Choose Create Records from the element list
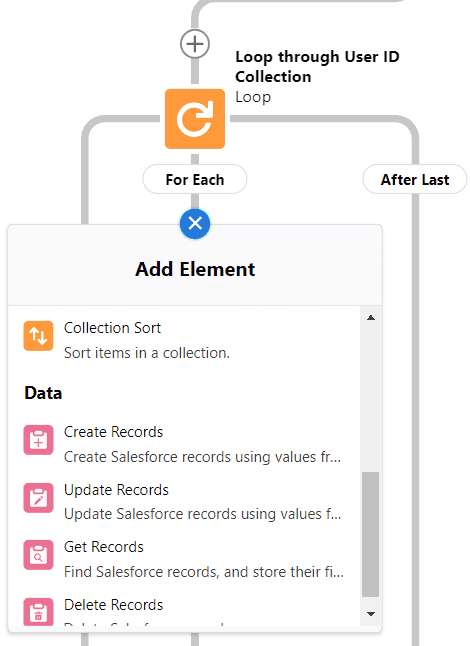 point(184,444)
